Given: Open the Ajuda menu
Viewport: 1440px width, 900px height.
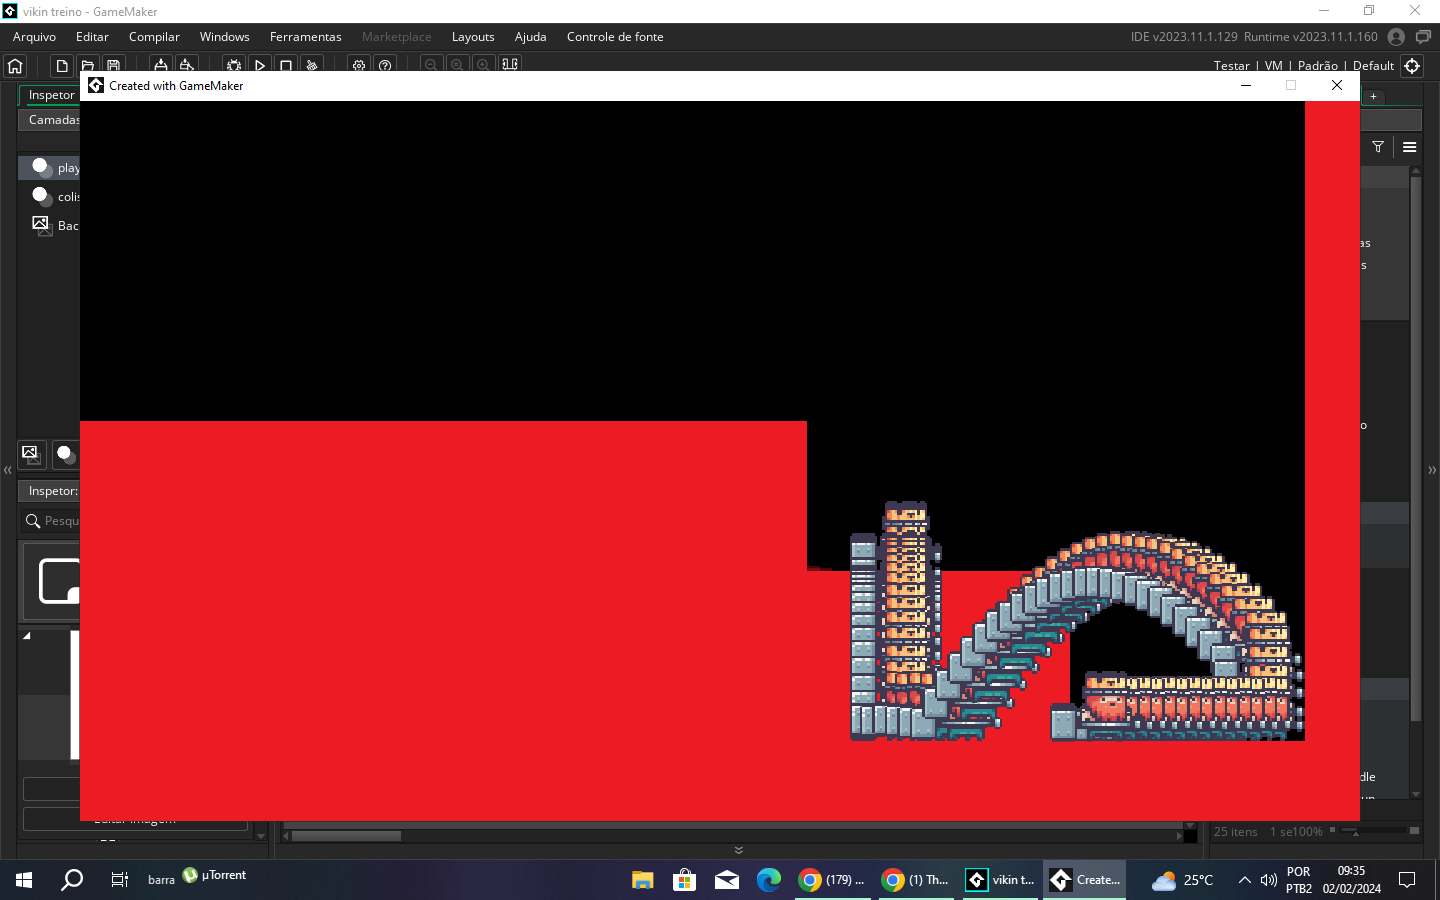Looking at the screenshot, I should pyautogui.click(x=530, y=37).
